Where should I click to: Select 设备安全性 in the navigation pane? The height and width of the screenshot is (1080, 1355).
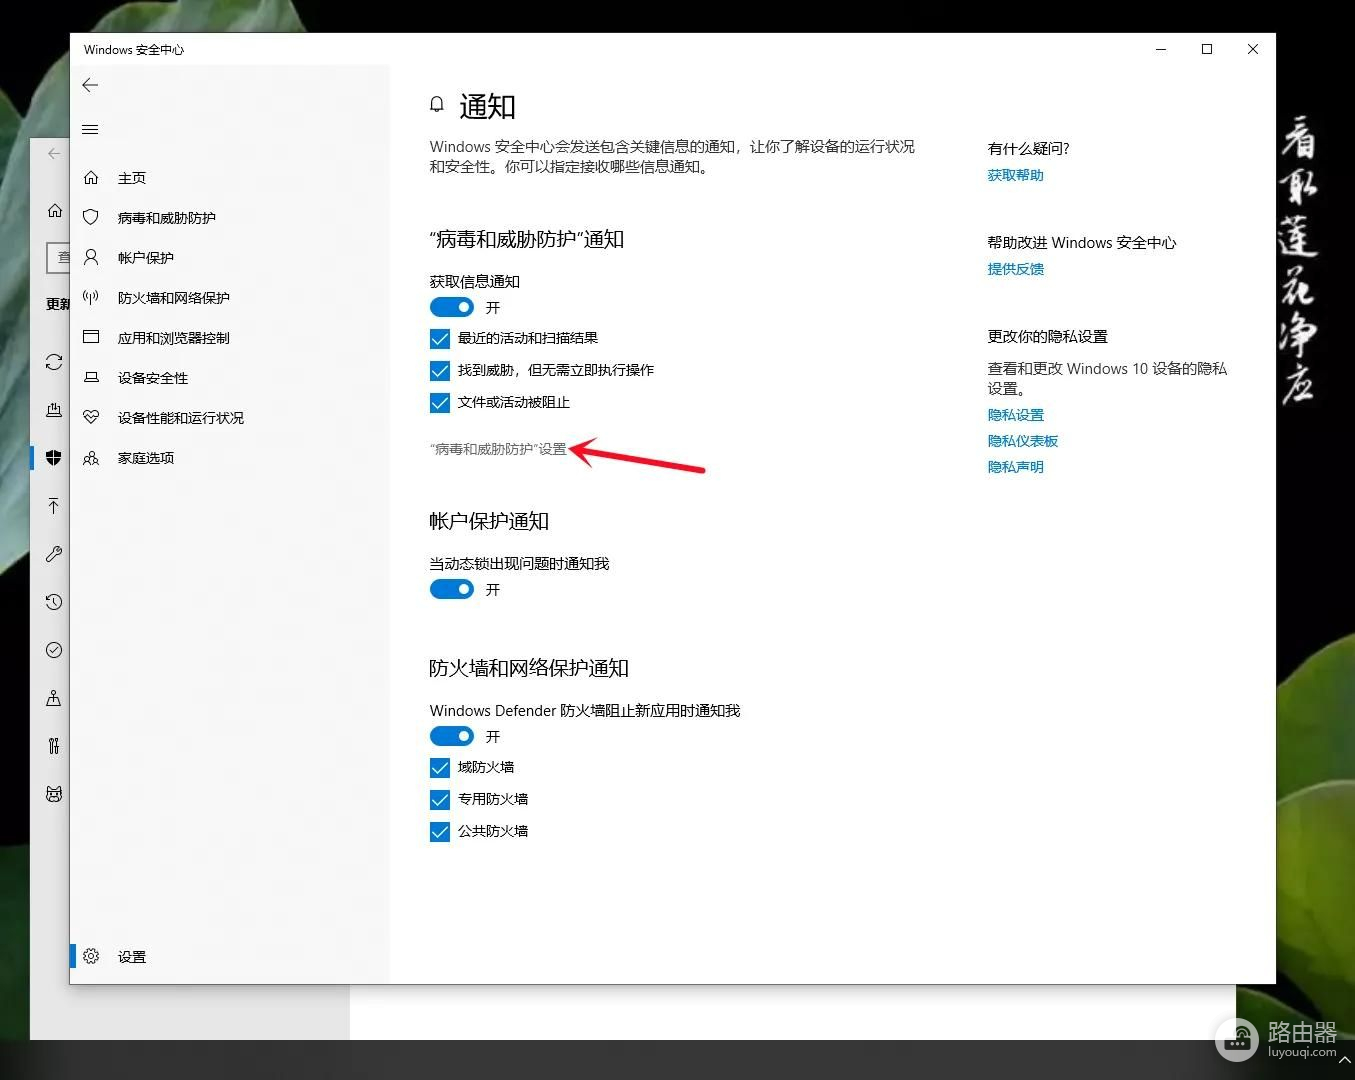(153, 378)
